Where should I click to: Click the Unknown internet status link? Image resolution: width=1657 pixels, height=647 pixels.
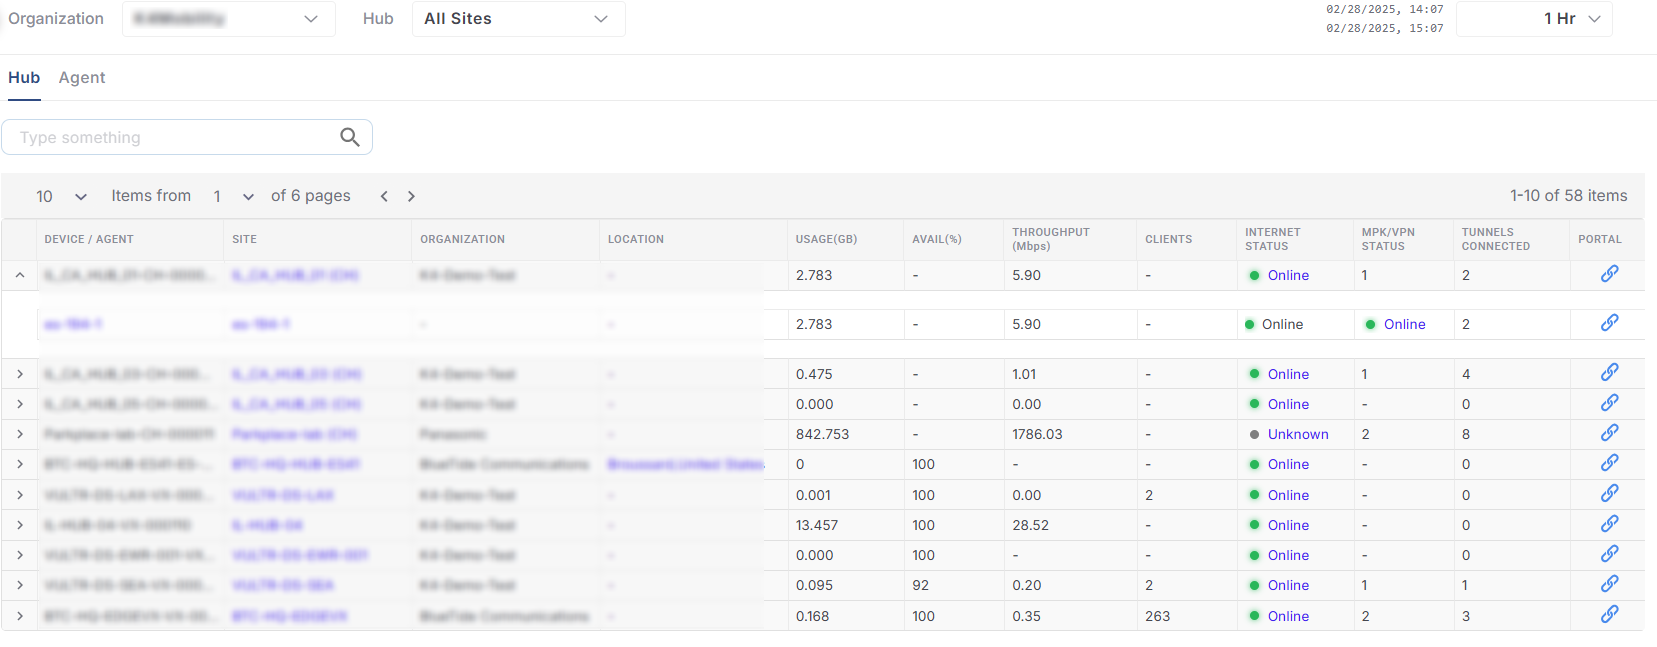(x=1297, y=434)
